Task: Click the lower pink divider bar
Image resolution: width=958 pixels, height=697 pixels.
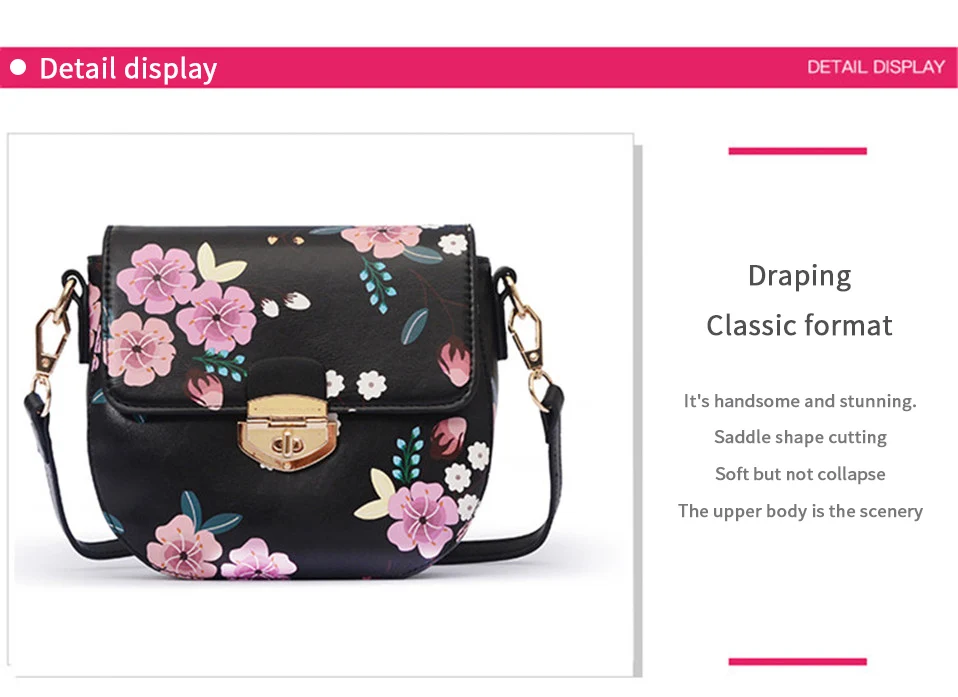Action: [797, 662]
